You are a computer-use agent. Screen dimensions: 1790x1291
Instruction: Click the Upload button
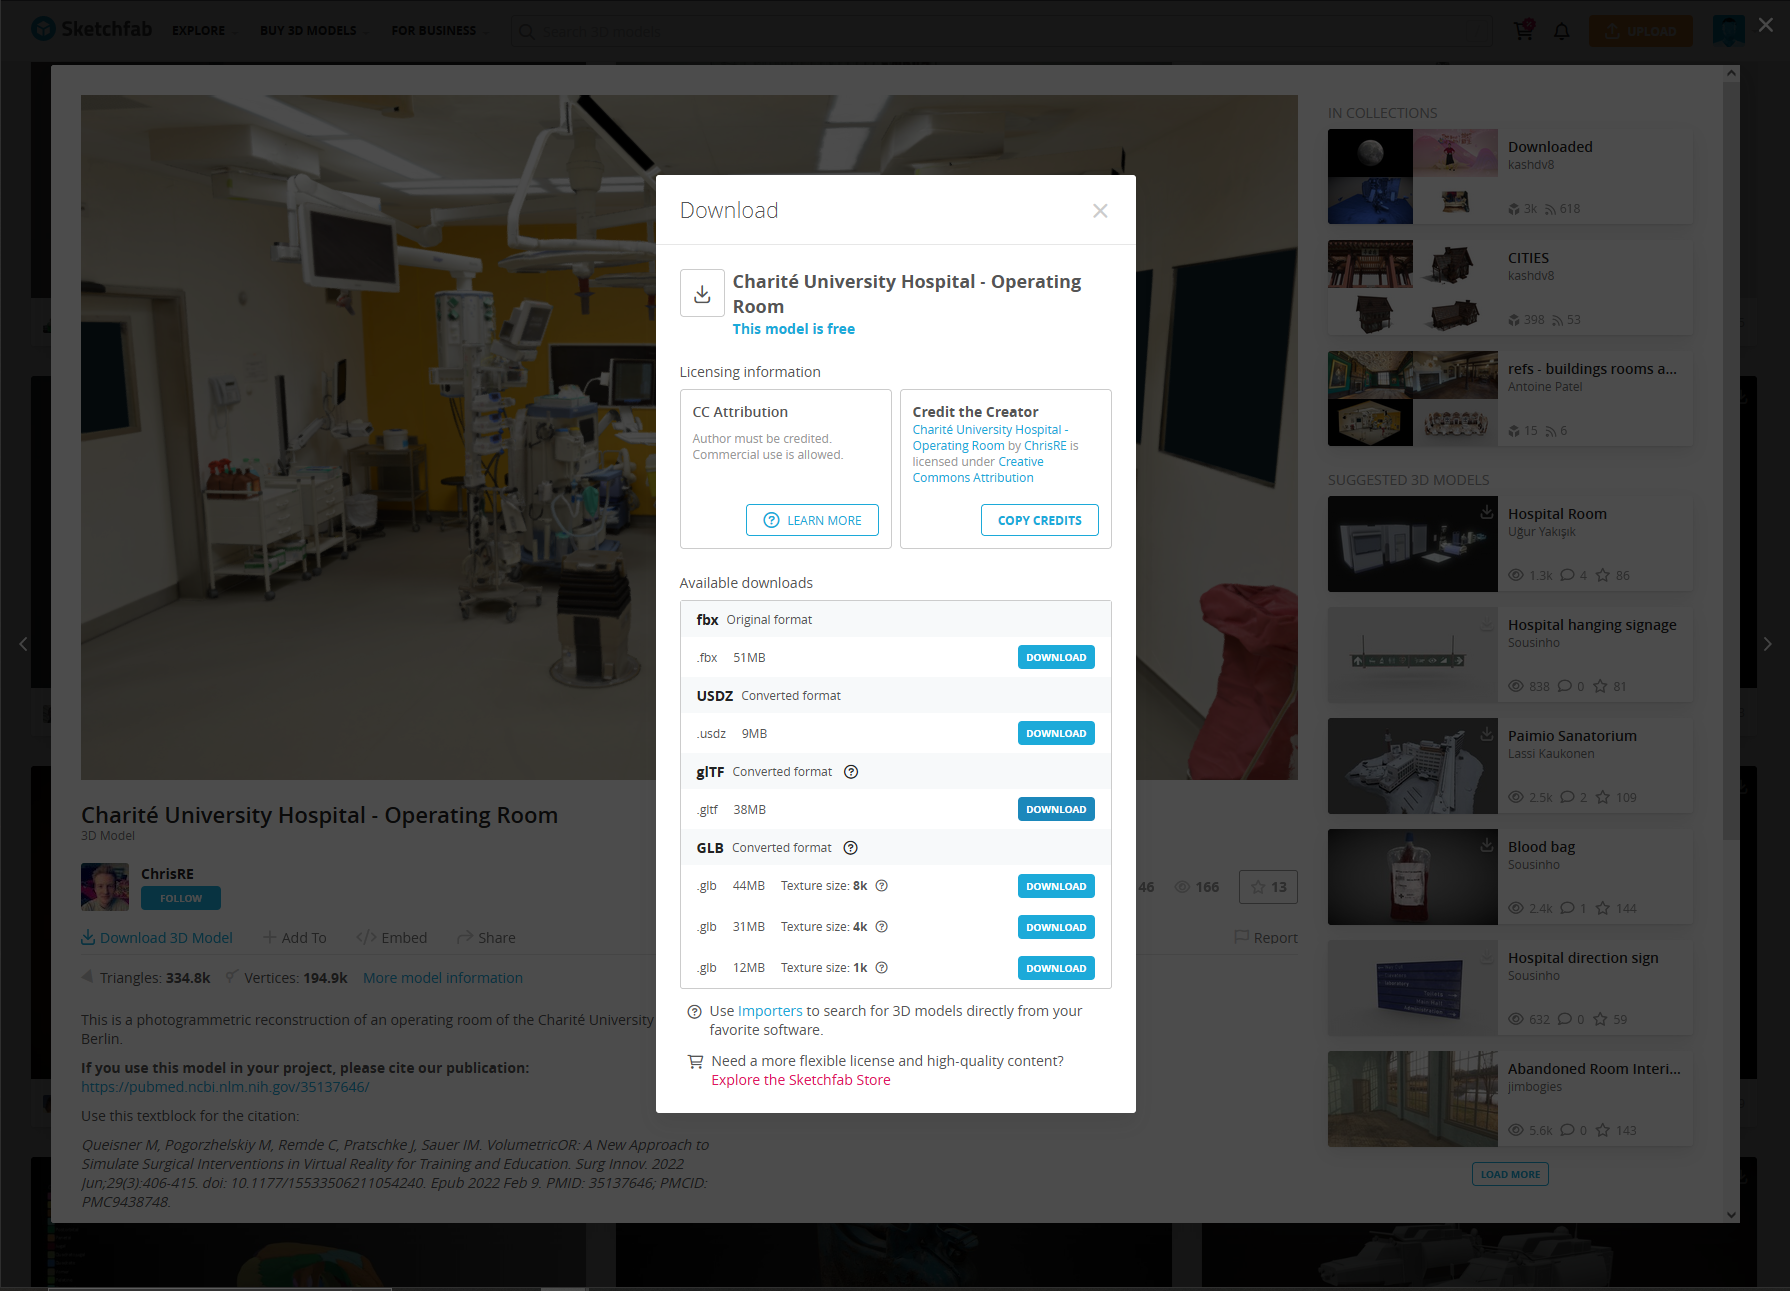coord(1641,31)
